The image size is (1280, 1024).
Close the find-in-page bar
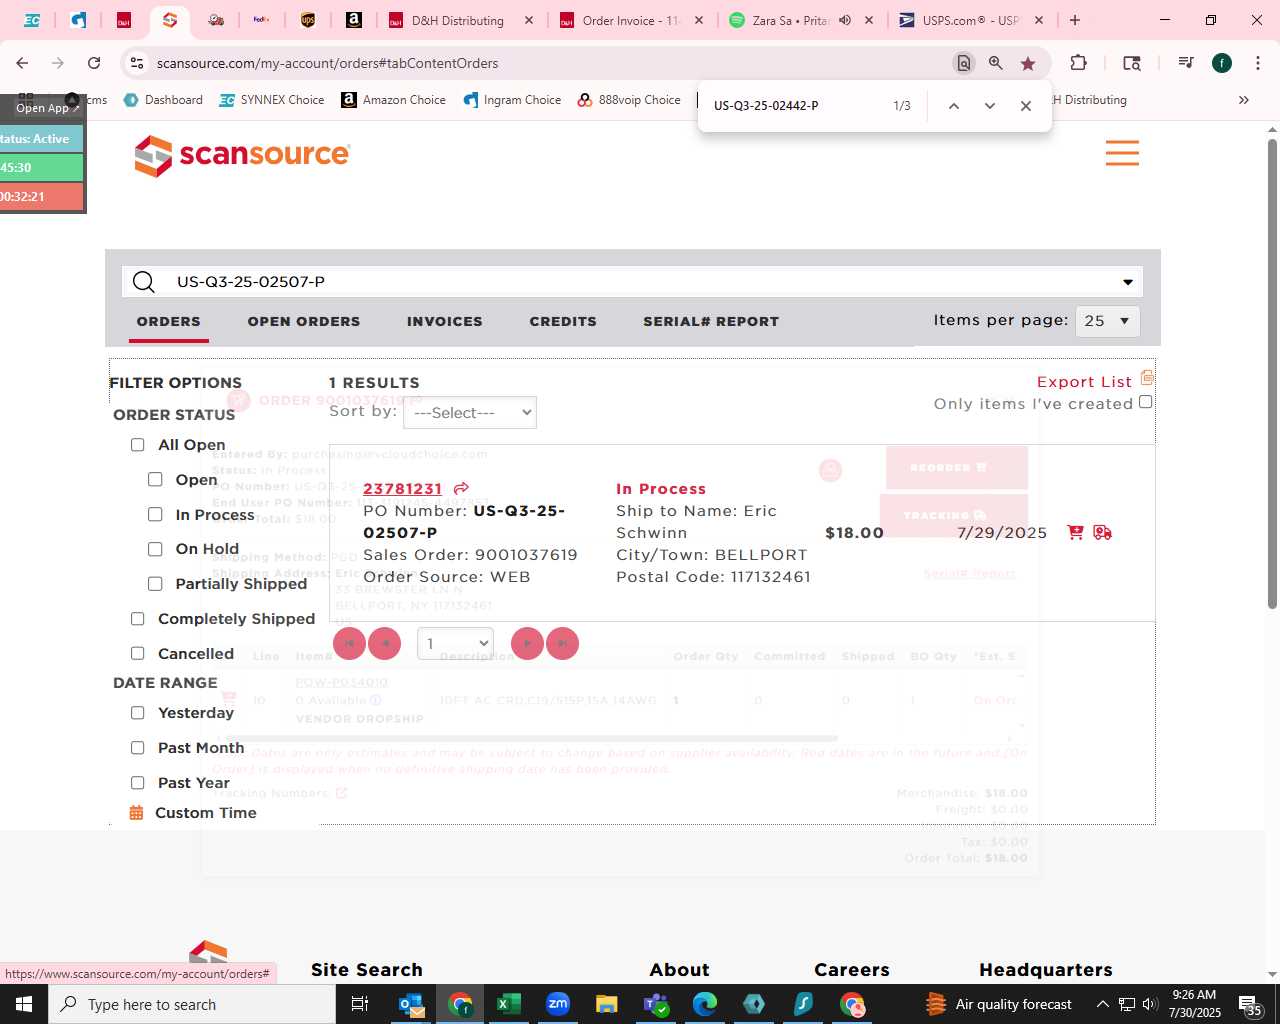coord(1026,106)
